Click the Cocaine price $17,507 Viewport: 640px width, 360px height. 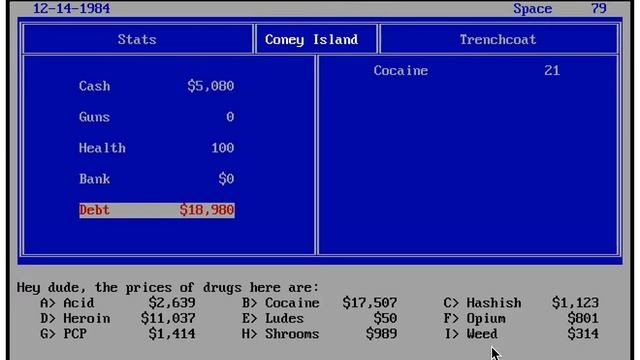click(x=370, y=303)
